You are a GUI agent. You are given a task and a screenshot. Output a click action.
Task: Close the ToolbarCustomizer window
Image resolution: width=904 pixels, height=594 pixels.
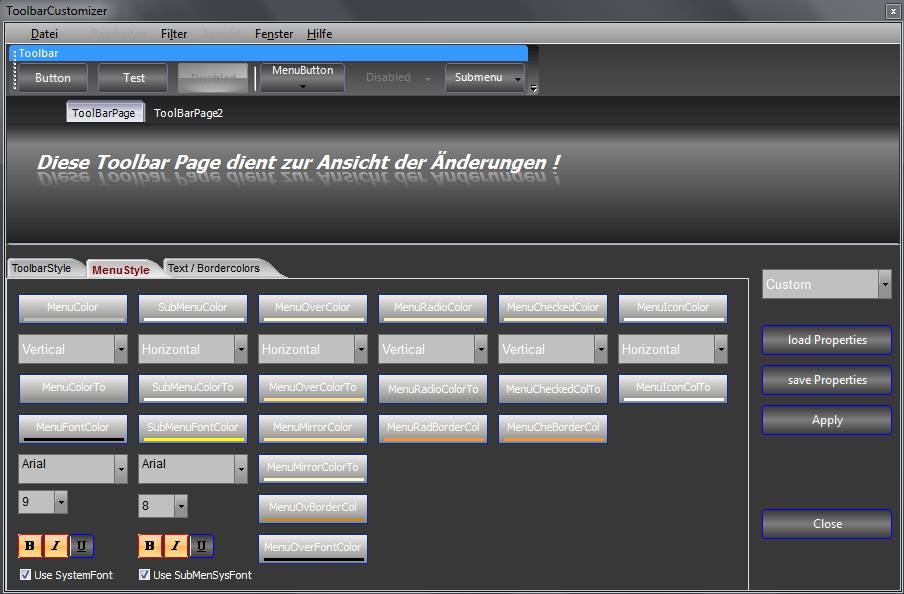(892, 10)
